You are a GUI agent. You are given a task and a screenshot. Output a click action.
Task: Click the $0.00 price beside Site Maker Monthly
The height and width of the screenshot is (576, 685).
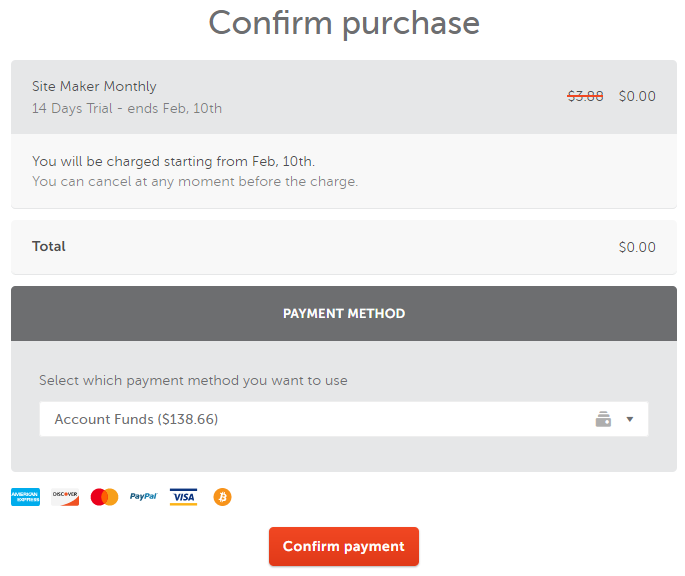637,97
